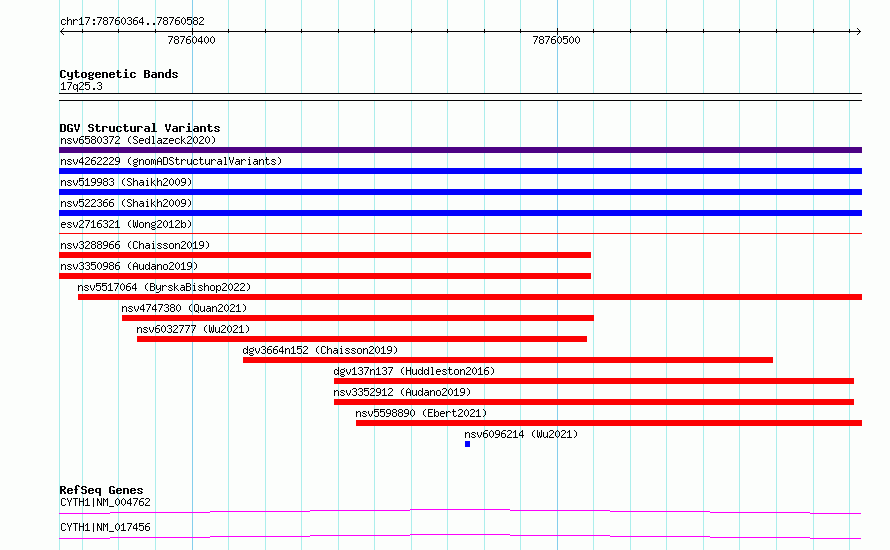Click the RefSeq Genes track heading
The image size is (890, 550).
coord(101,490)
